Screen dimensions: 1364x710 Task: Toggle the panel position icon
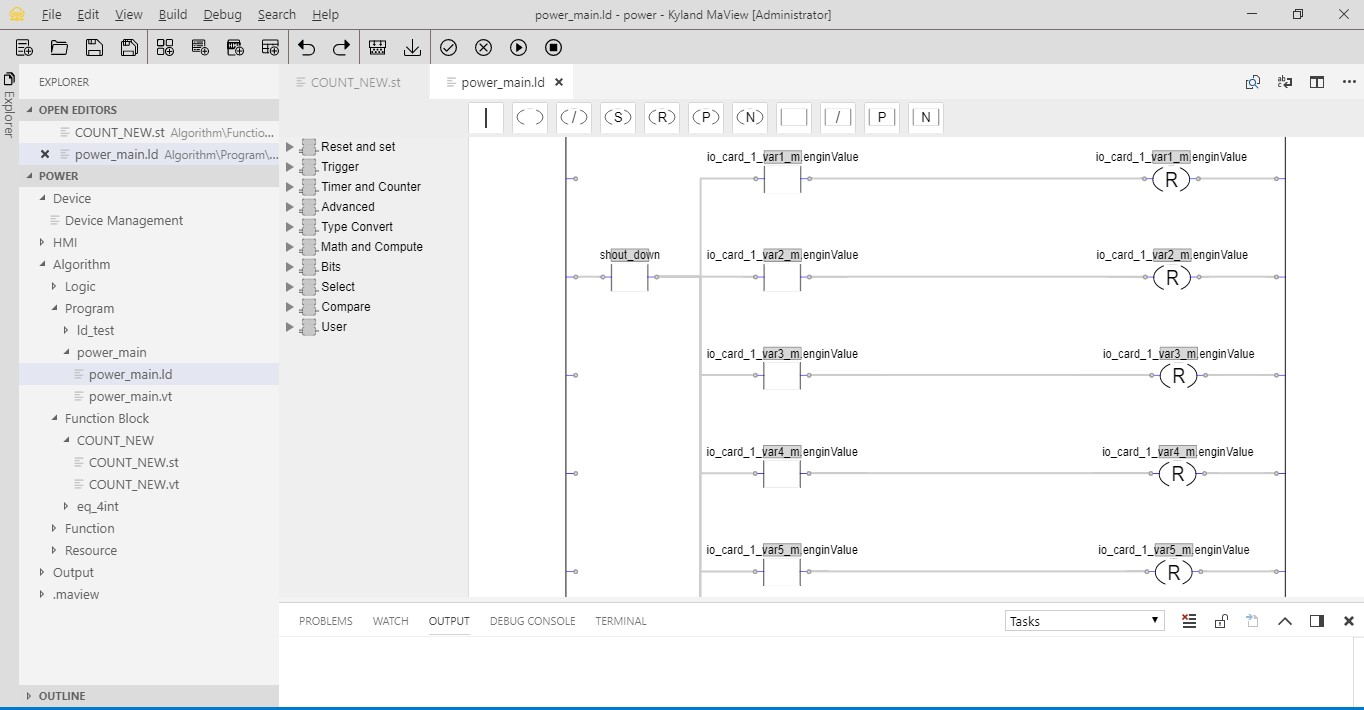point(1317,621)
